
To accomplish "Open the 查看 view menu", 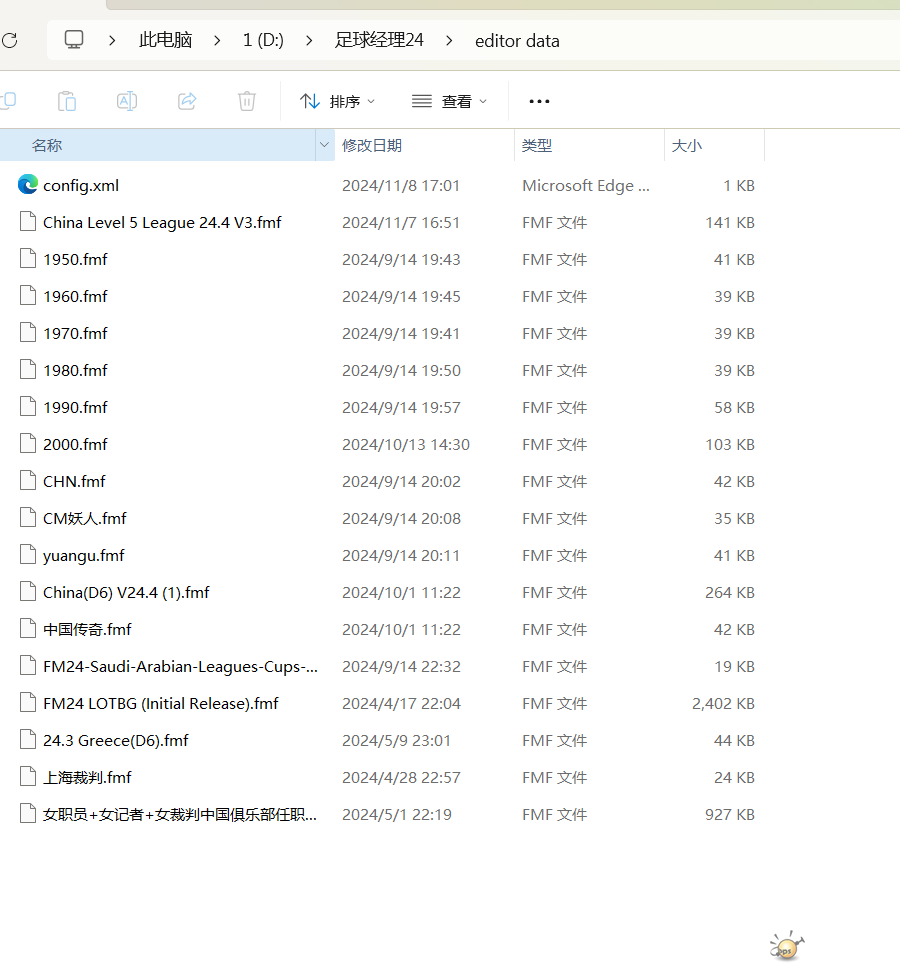I will click(450, 101).
